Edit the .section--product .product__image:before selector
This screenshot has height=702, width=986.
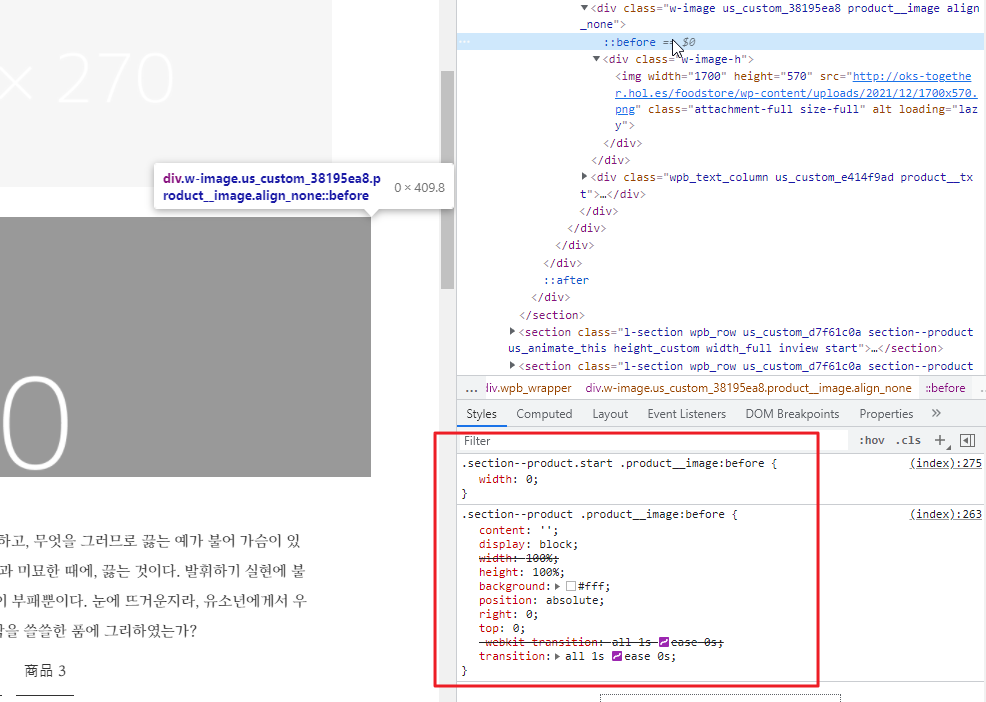tap(593, 514)
